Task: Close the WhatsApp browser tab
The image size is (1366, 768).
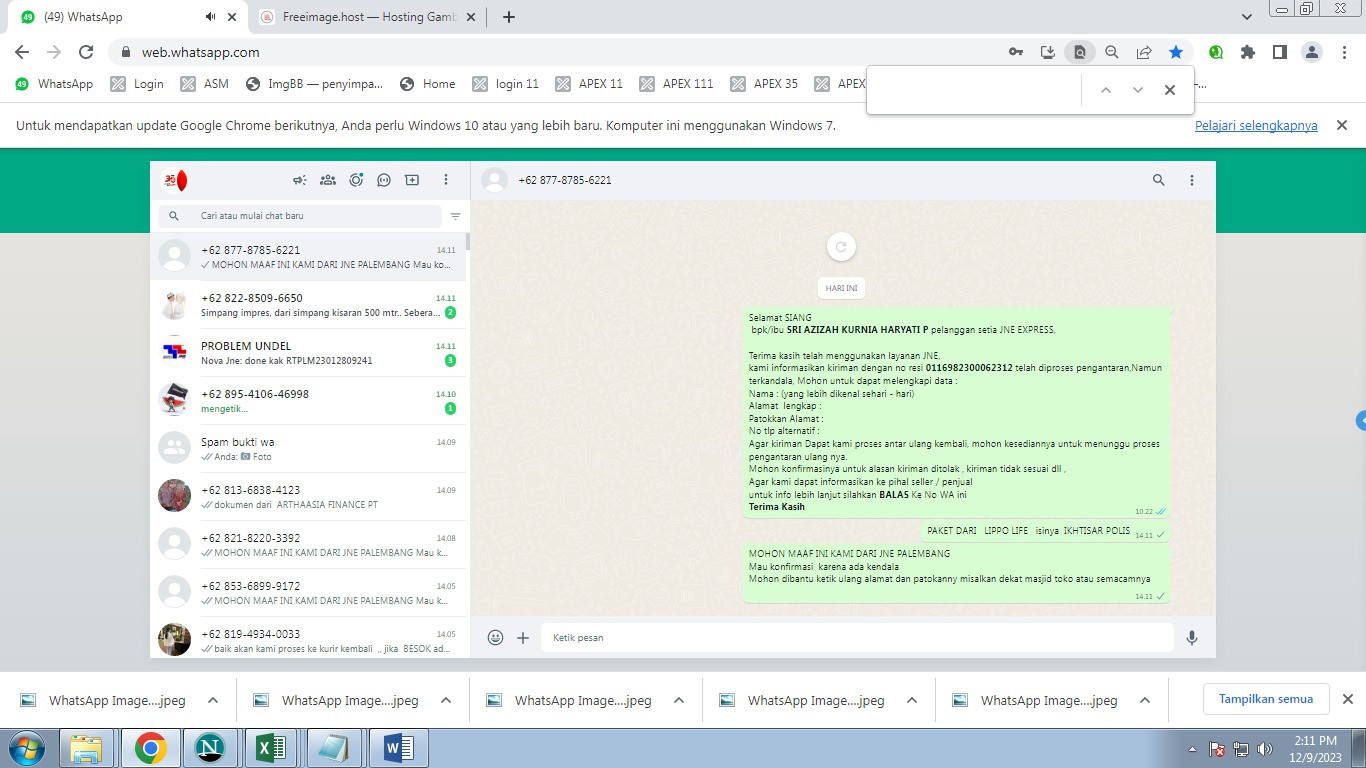Action: point(233,17)
